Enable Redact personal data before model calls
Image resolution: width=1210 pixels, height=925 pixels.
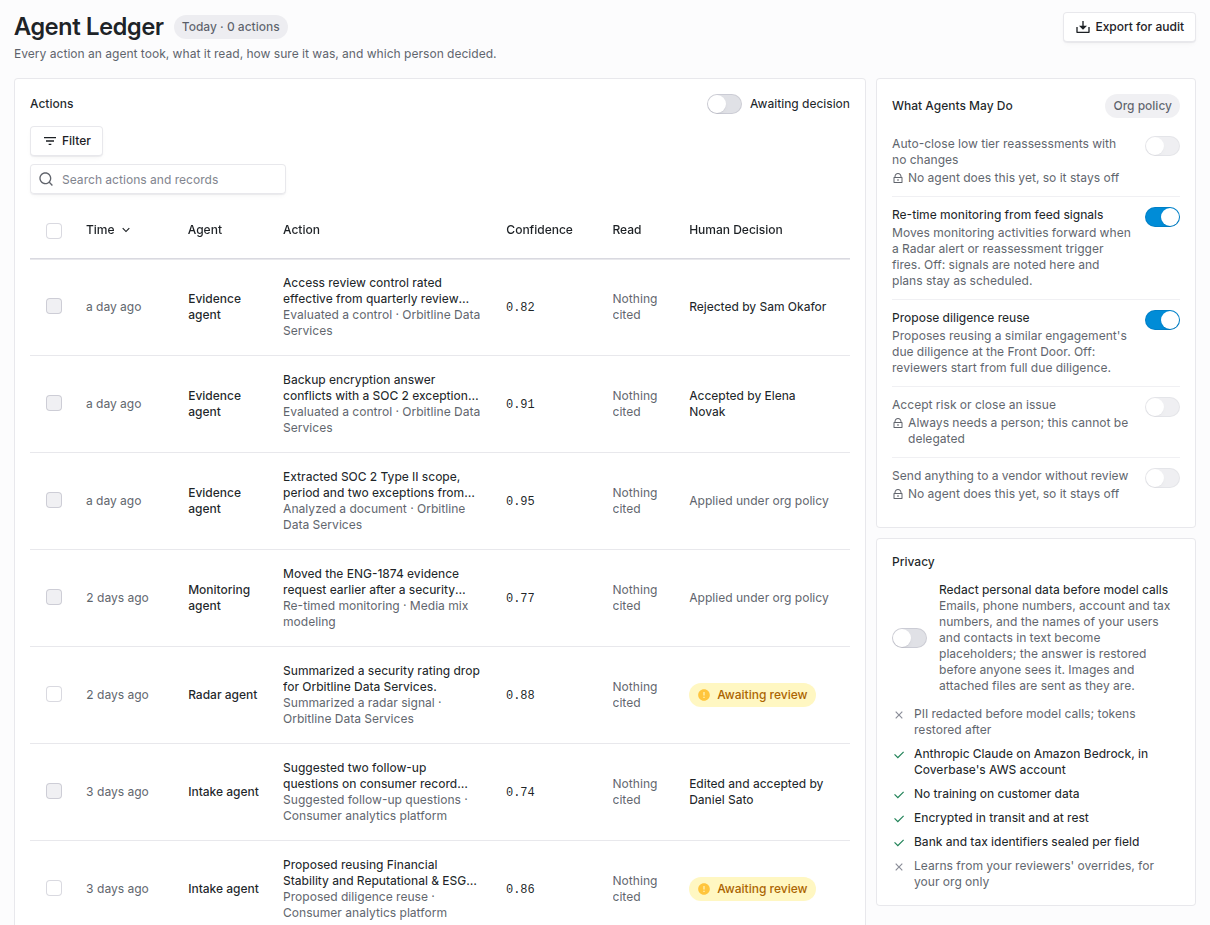pyautogui.click(x=909, y=638)
